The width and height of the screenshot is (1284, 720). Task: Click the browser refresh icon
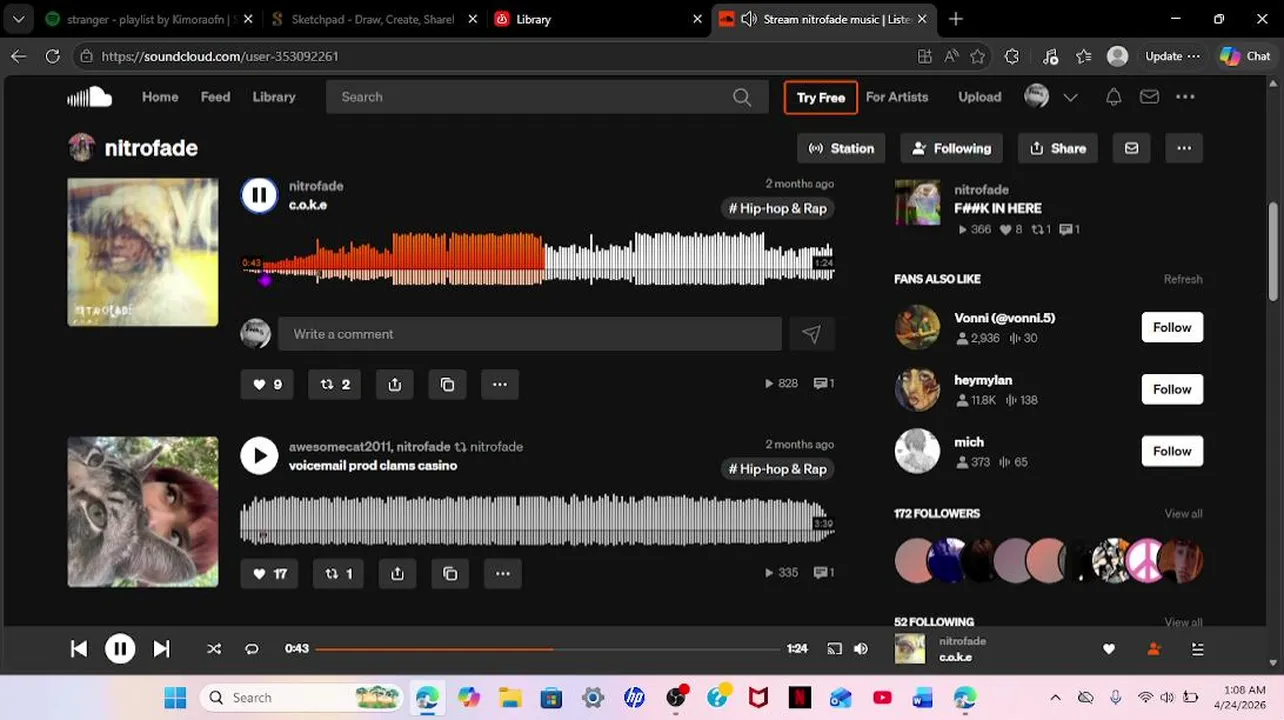click(x=53, y=56)
